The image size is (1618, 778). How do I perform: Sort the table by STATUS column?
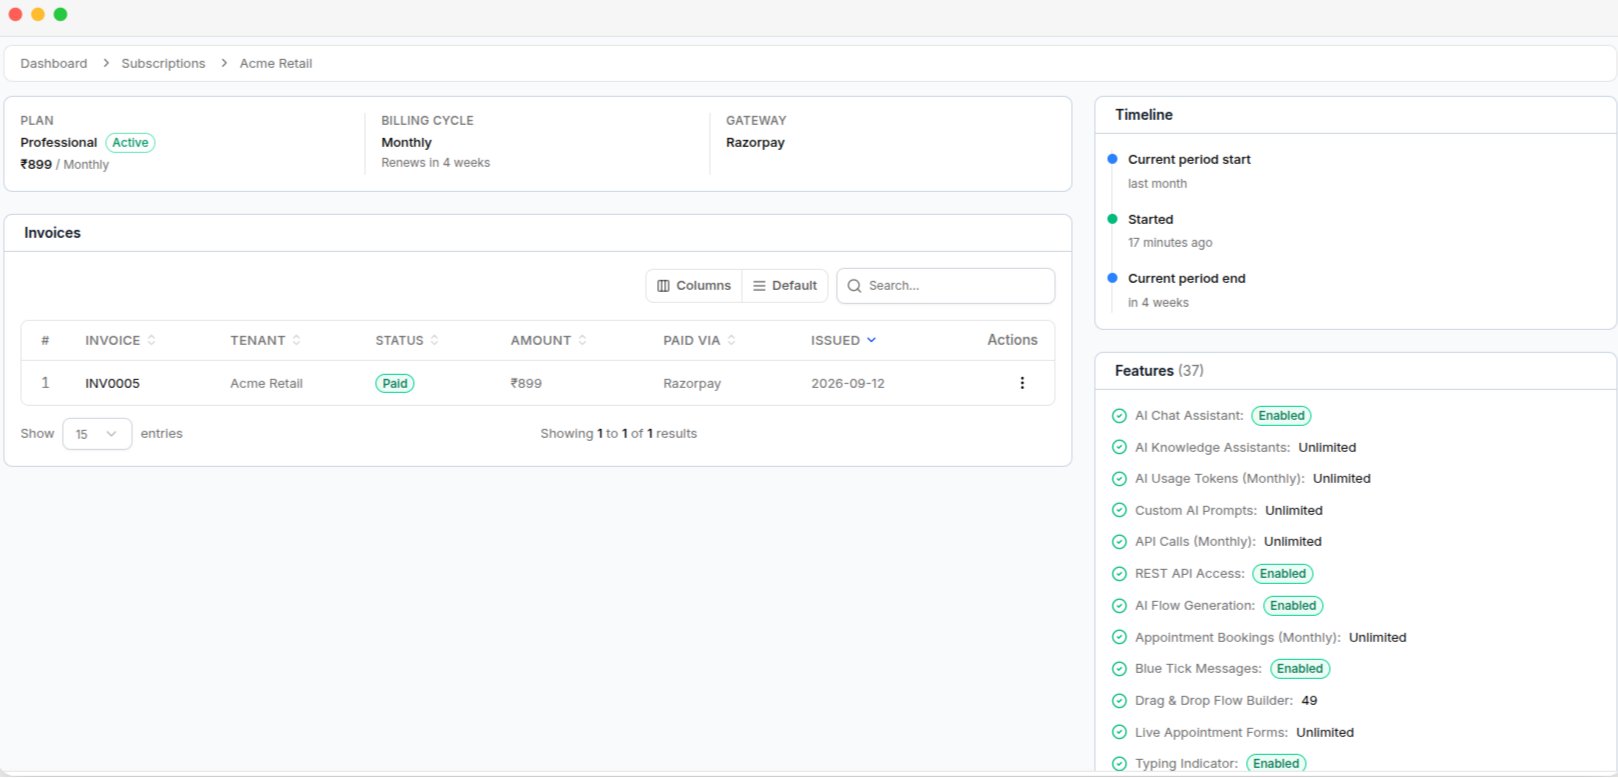coord(407,340)
